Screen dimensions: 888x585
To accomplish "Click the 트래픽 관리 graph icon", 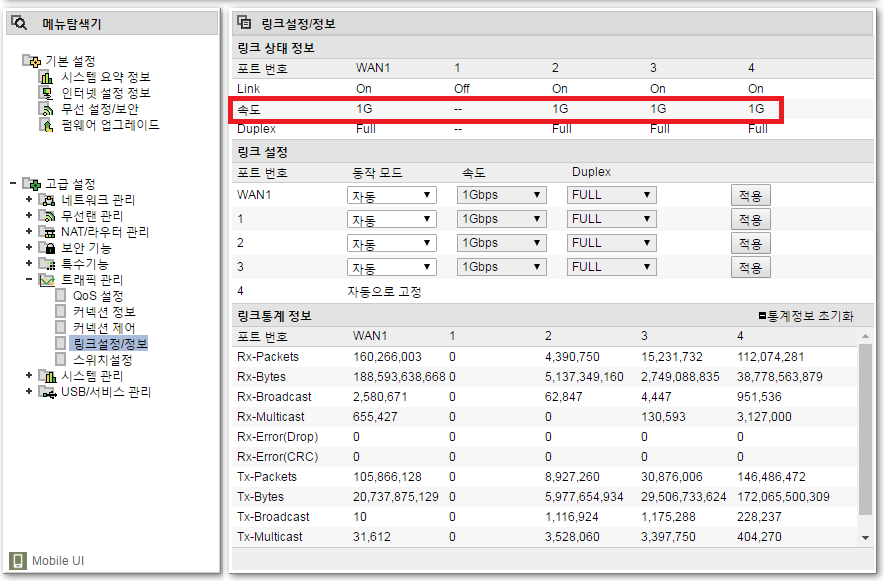I will [47, 280].
